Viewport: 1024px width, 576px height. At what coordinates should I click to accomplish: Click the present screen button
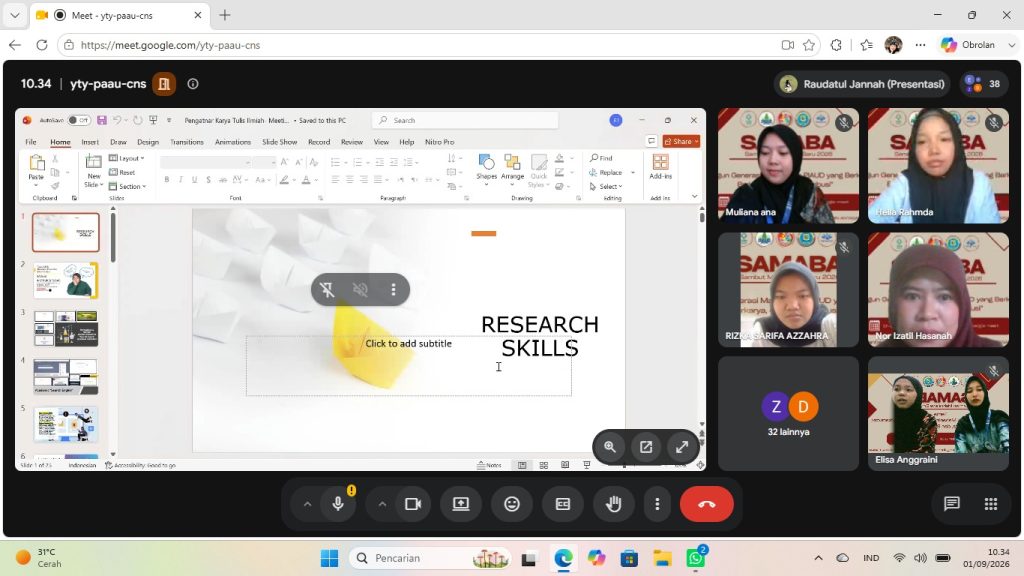[x=461, y=504]
